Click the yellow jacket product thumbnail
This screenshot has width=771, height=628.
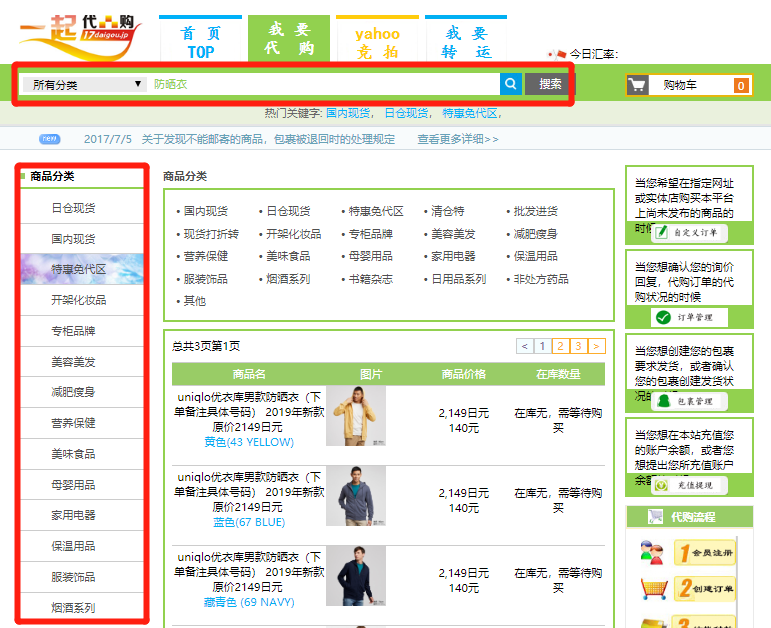coord(356,416)
